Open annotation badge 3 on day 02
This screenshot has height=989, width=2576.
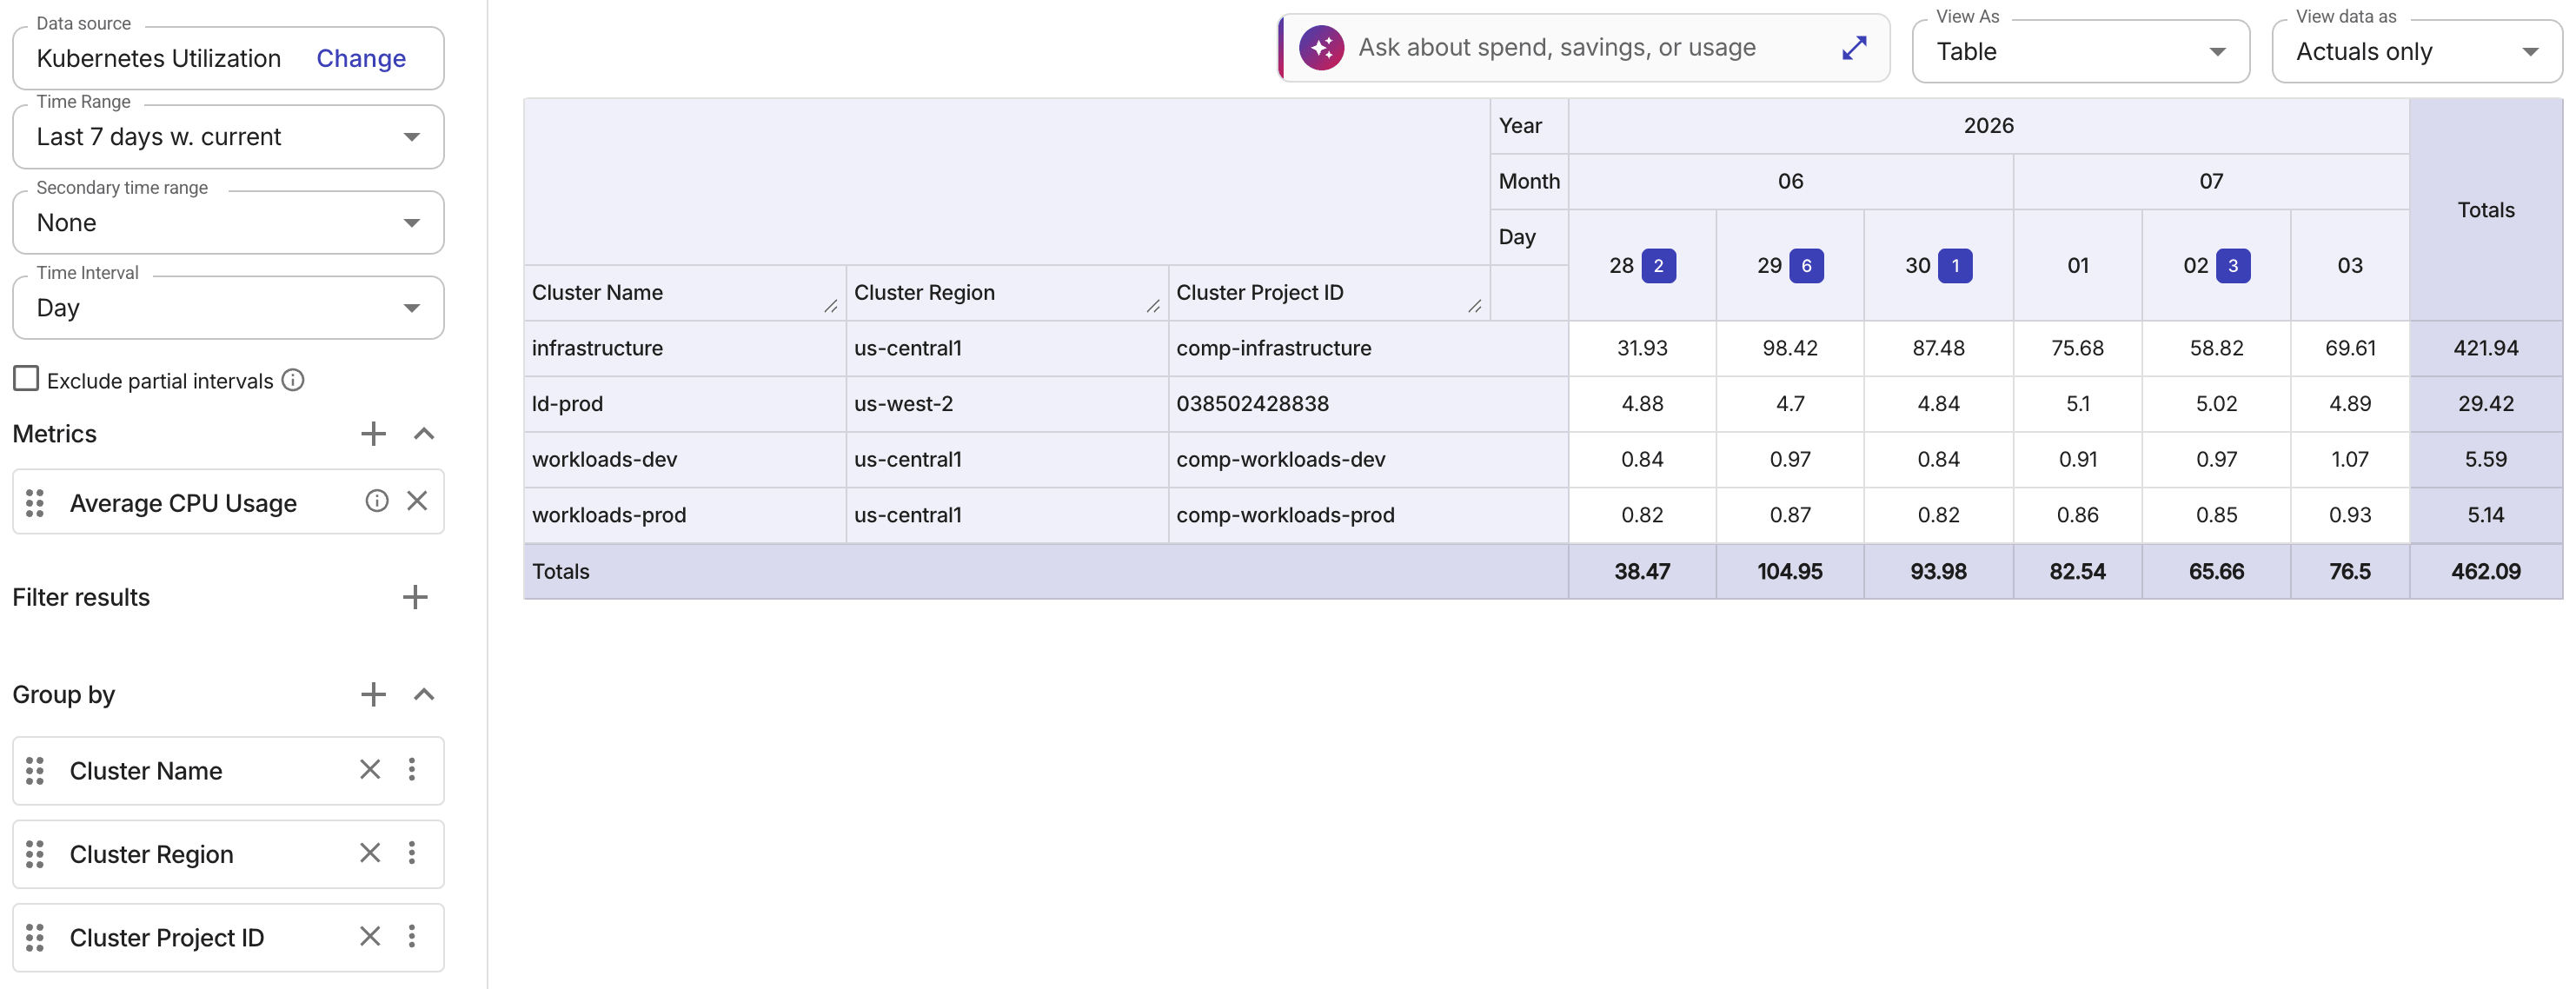[2233, 266]
